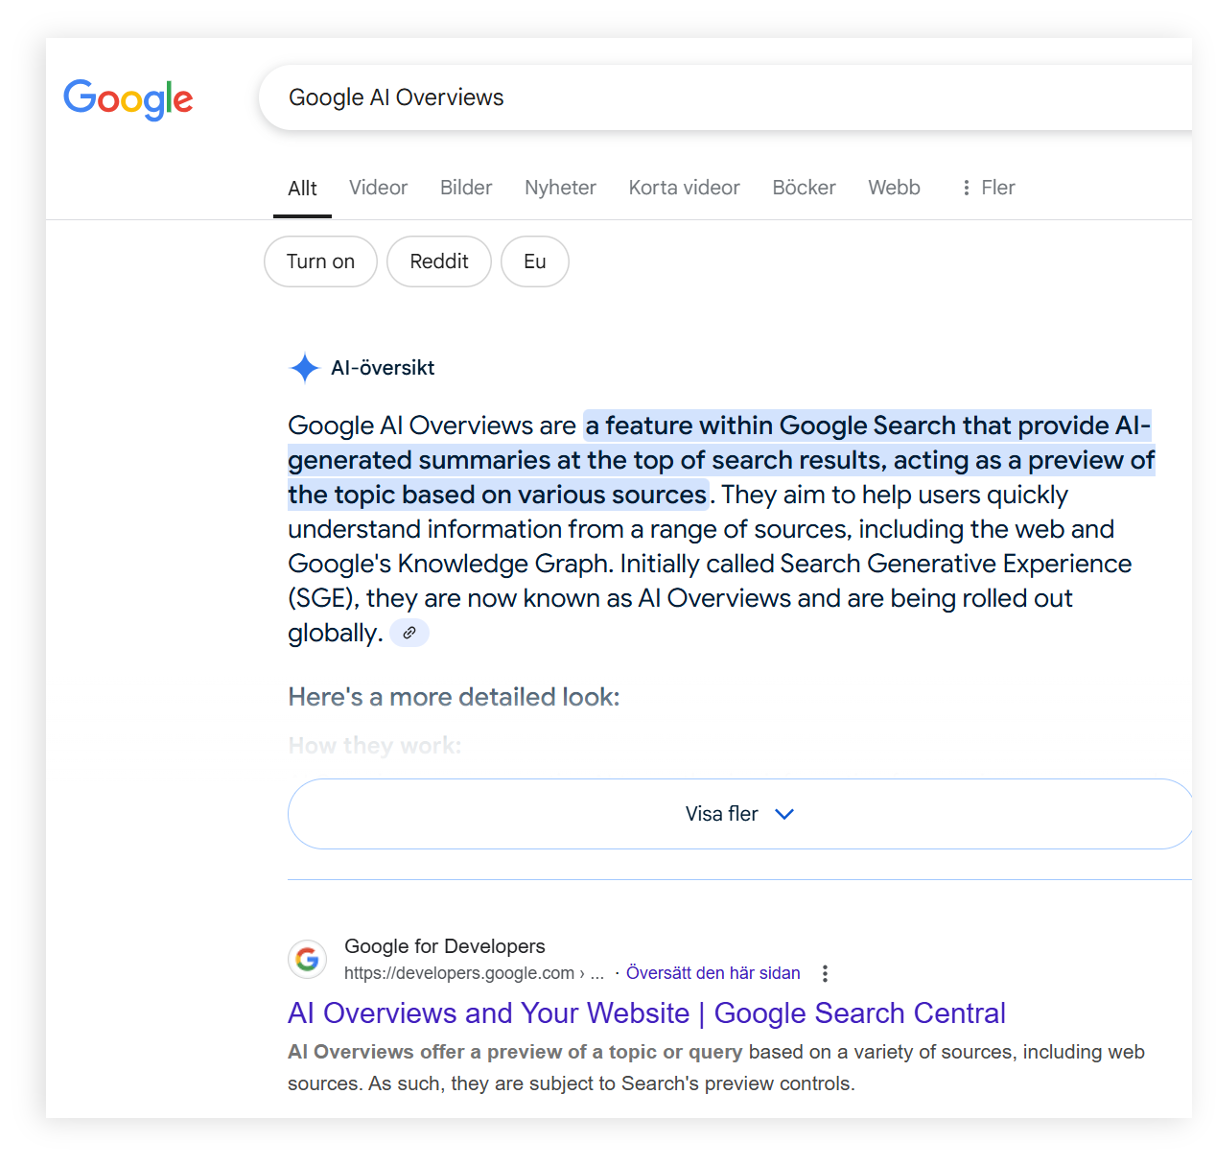Switch to the Bilder tab
This screenshot has height=1162, width=1228.
pyautogui.click(x=466, y=188)
